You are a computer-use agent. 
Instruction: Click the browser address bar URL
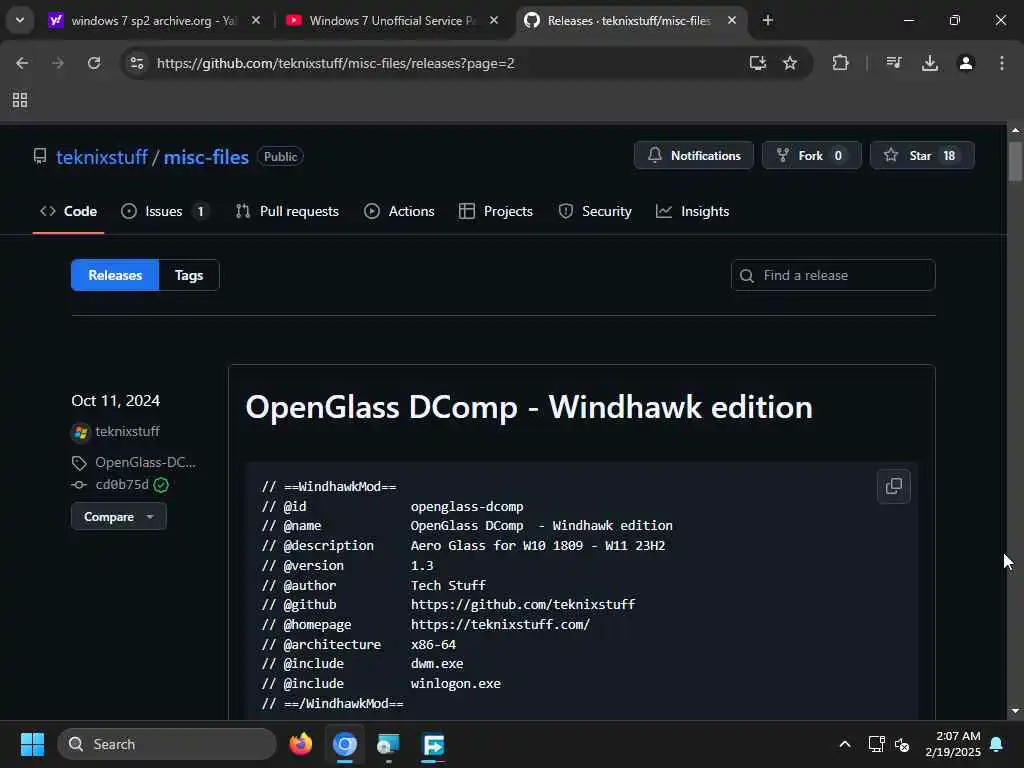click(336, 63)
